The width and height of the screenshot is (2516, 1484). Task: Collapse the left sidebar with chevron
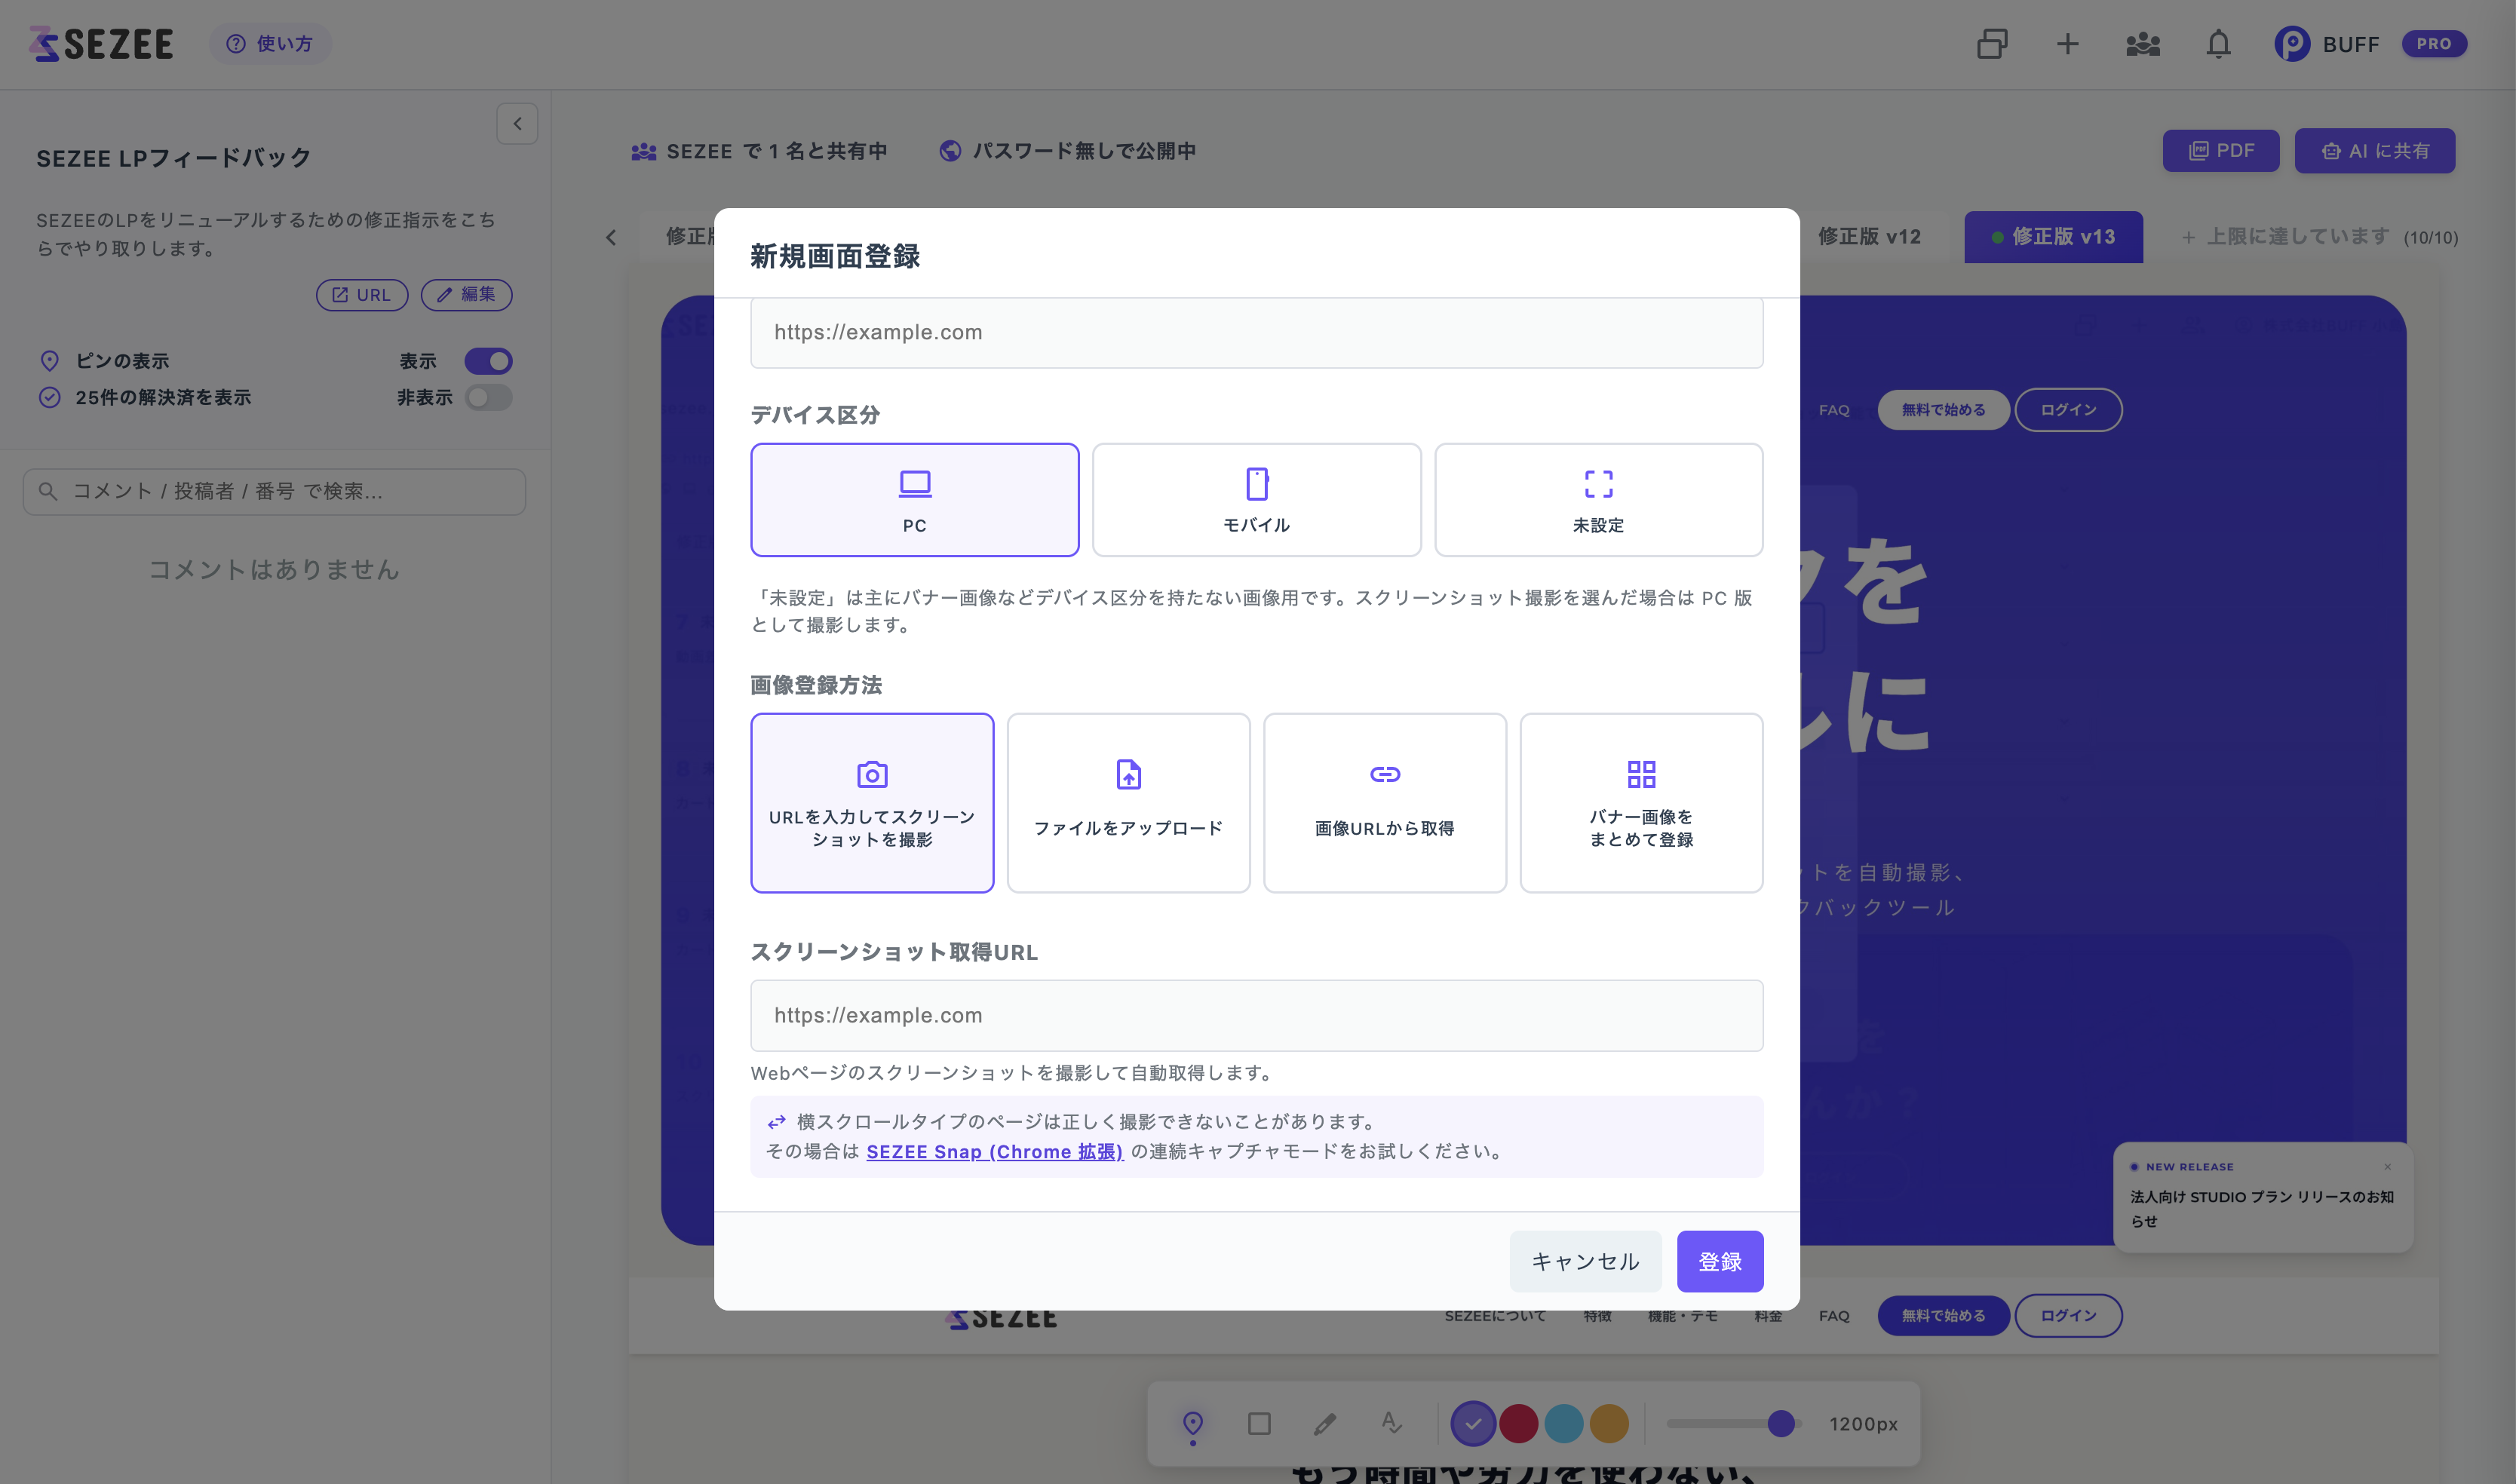[x=517, y=123]
